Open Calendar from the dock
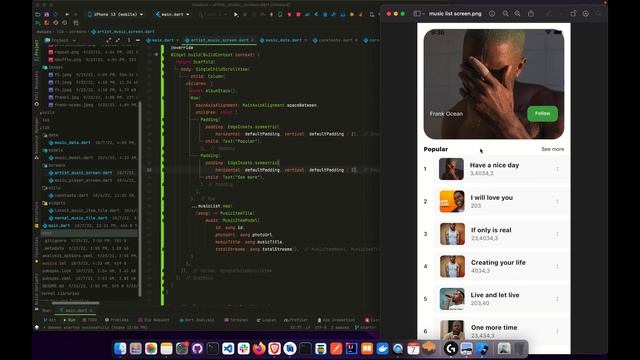This screenshot has width=640, height=360. coord(413,349)
